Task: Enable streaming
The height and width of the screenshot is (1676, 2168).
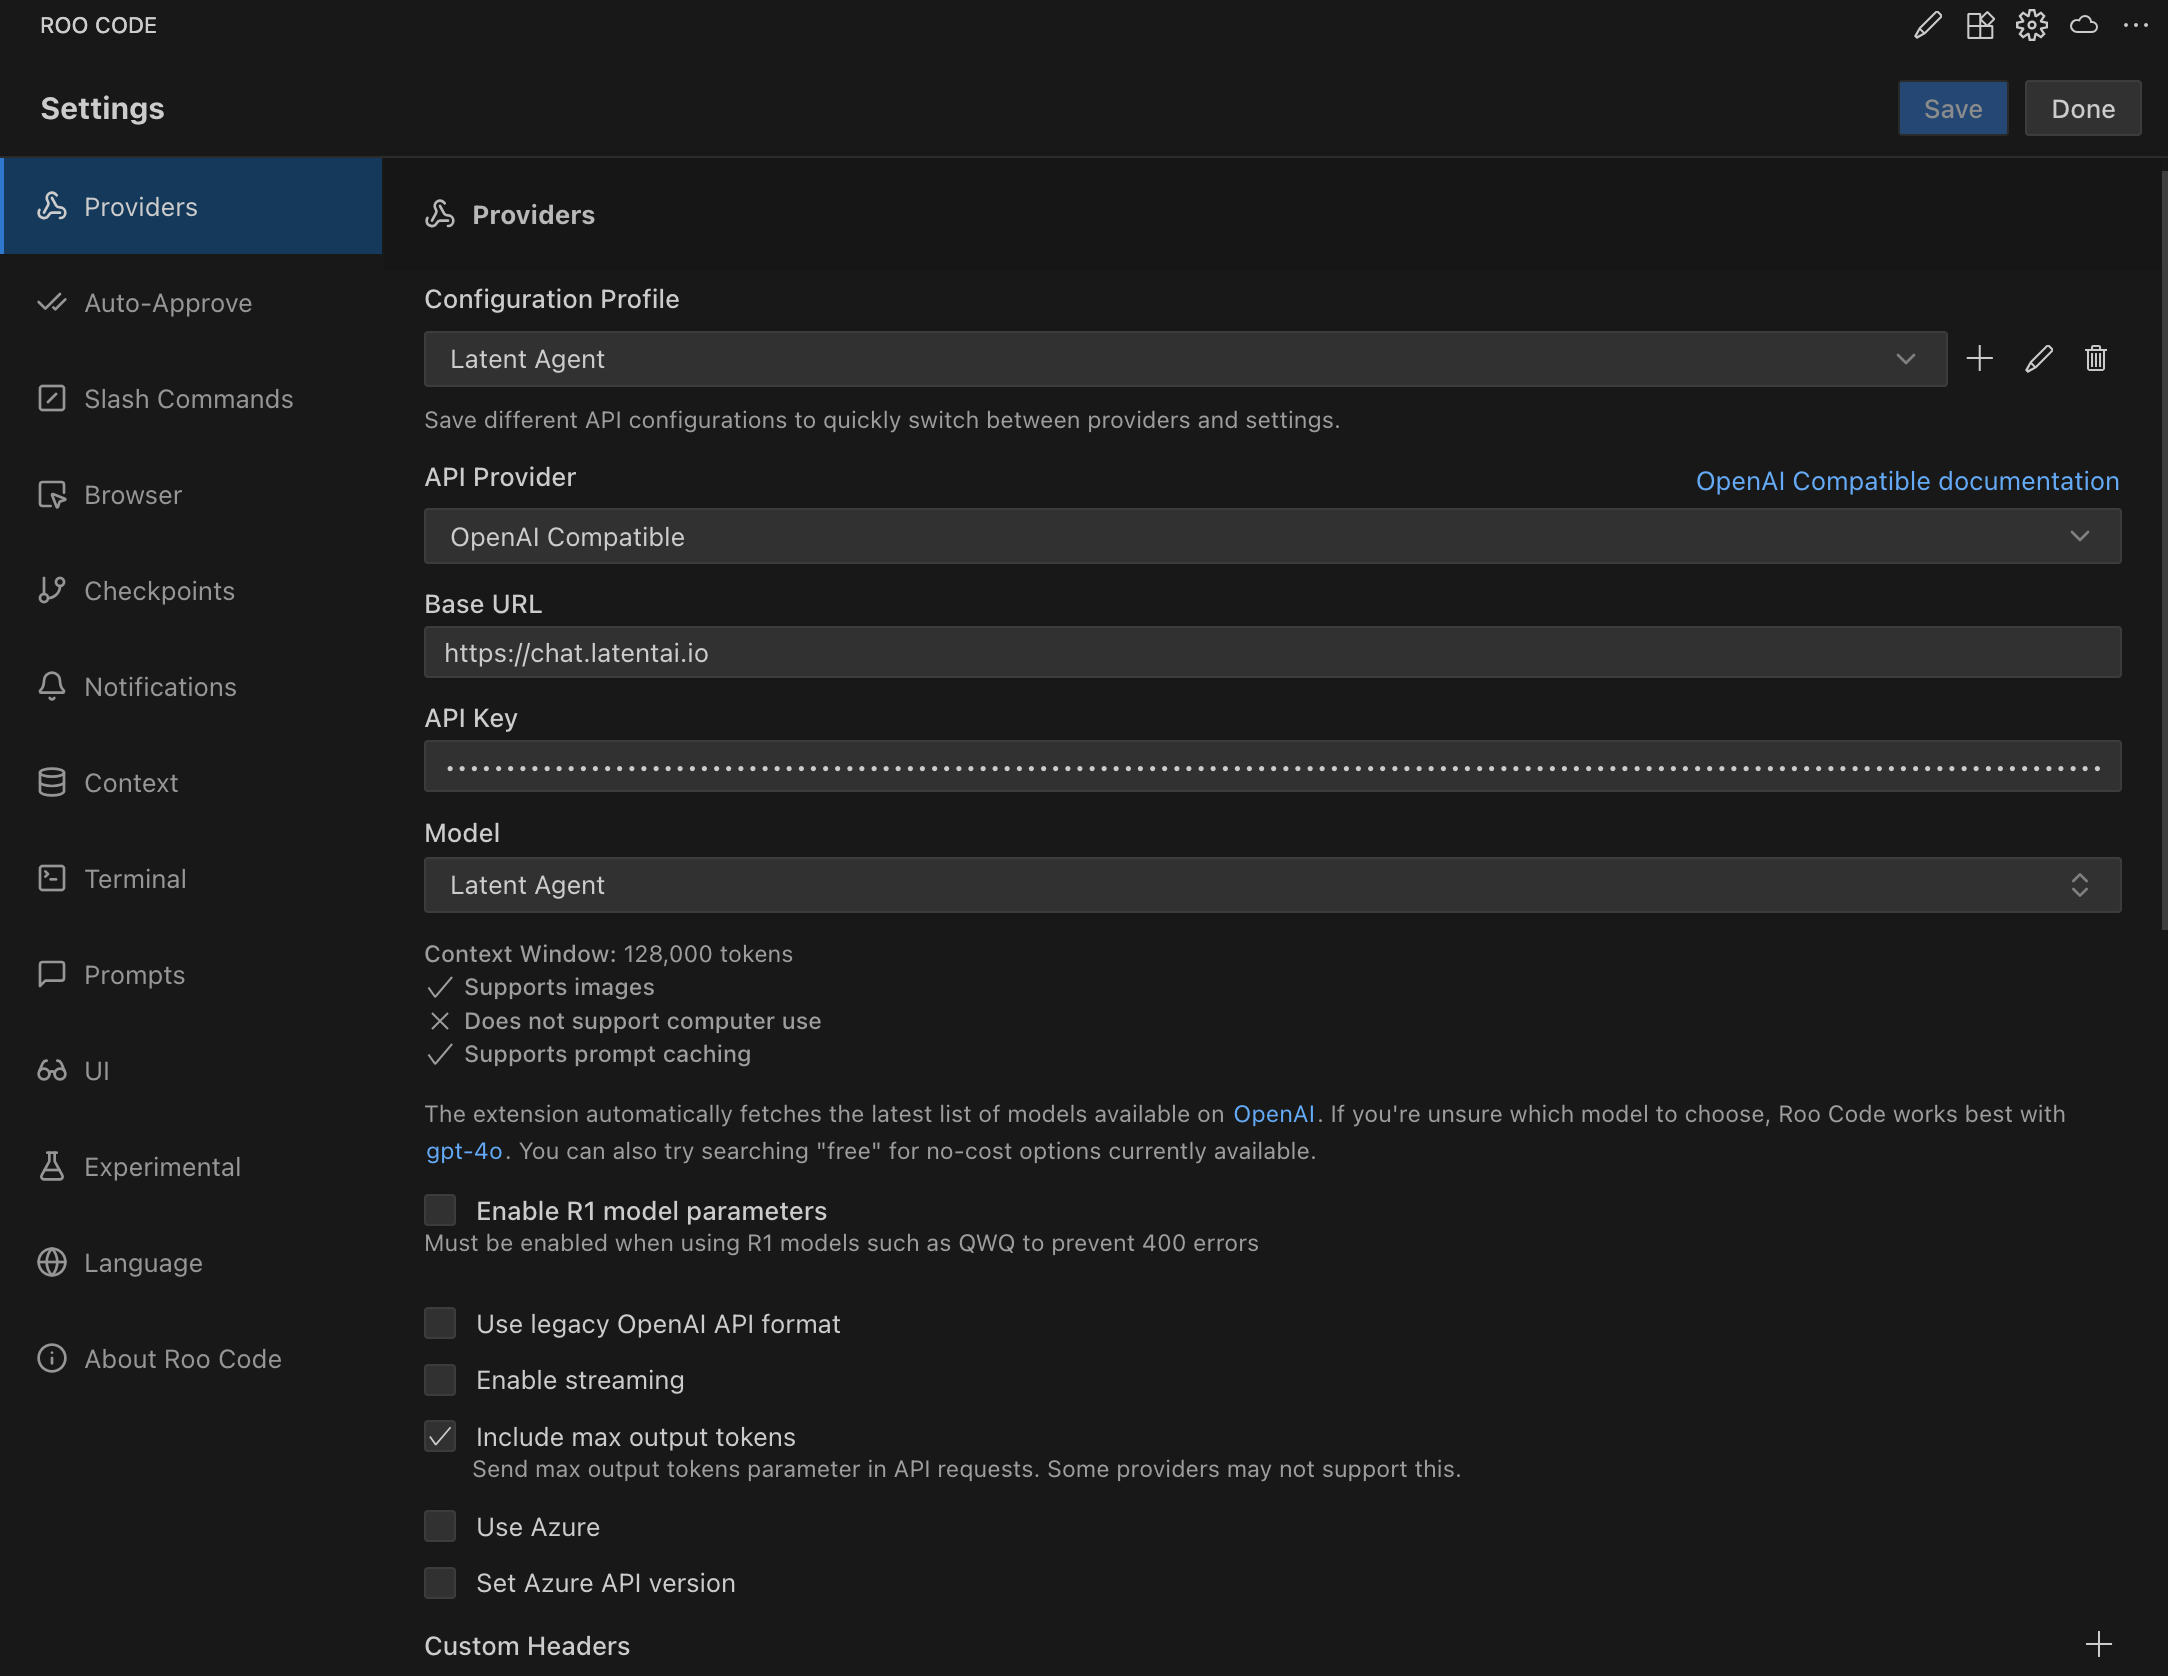Action: tap(440, 1380)
